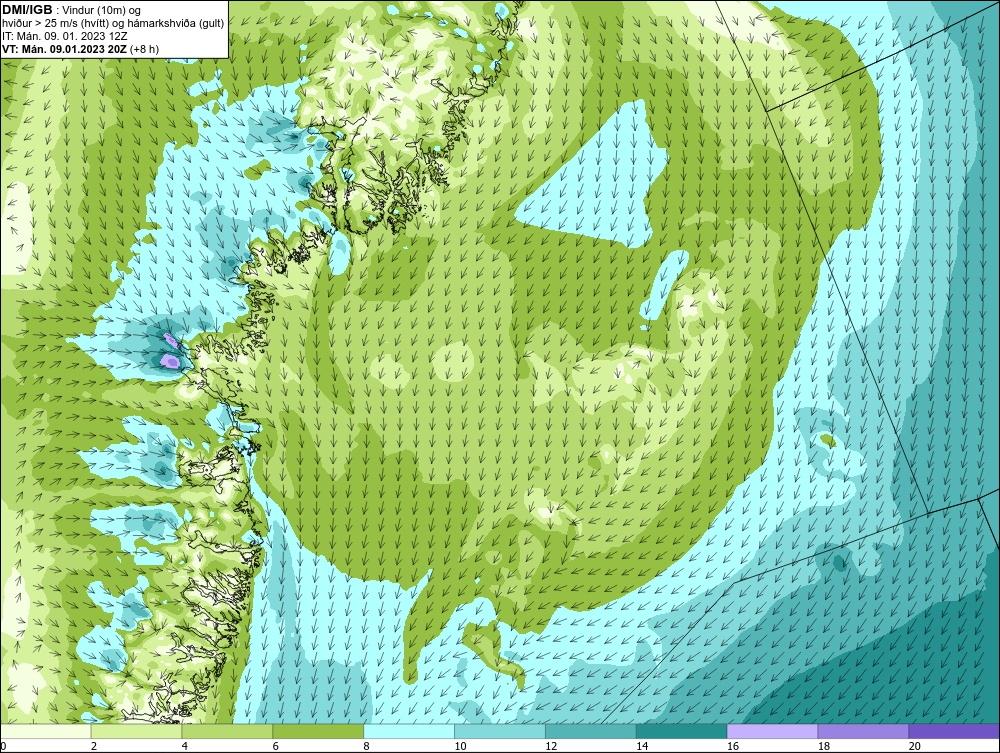1000x753 pixels.
Task: Click the 16–18 m/s lavender legend swatch
Action: click(772, 731)
